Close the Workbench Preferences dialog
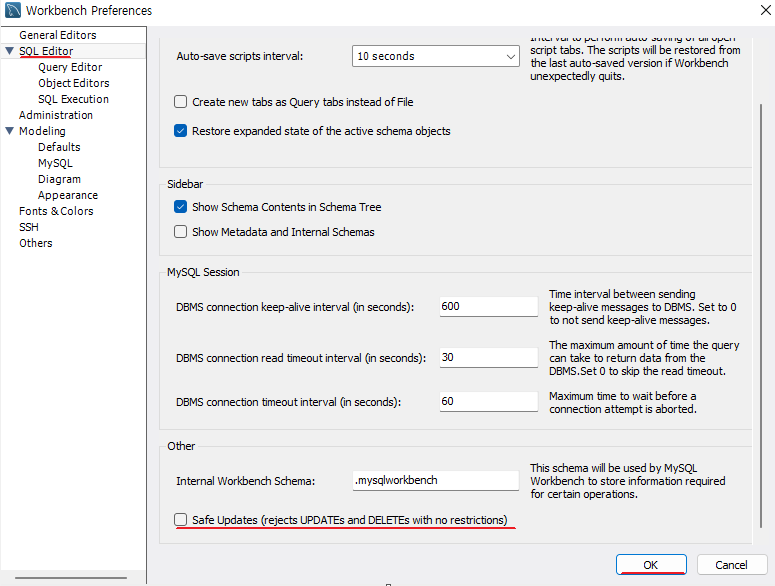The height and width of the screenshot is (586, 775). (765, 10)
